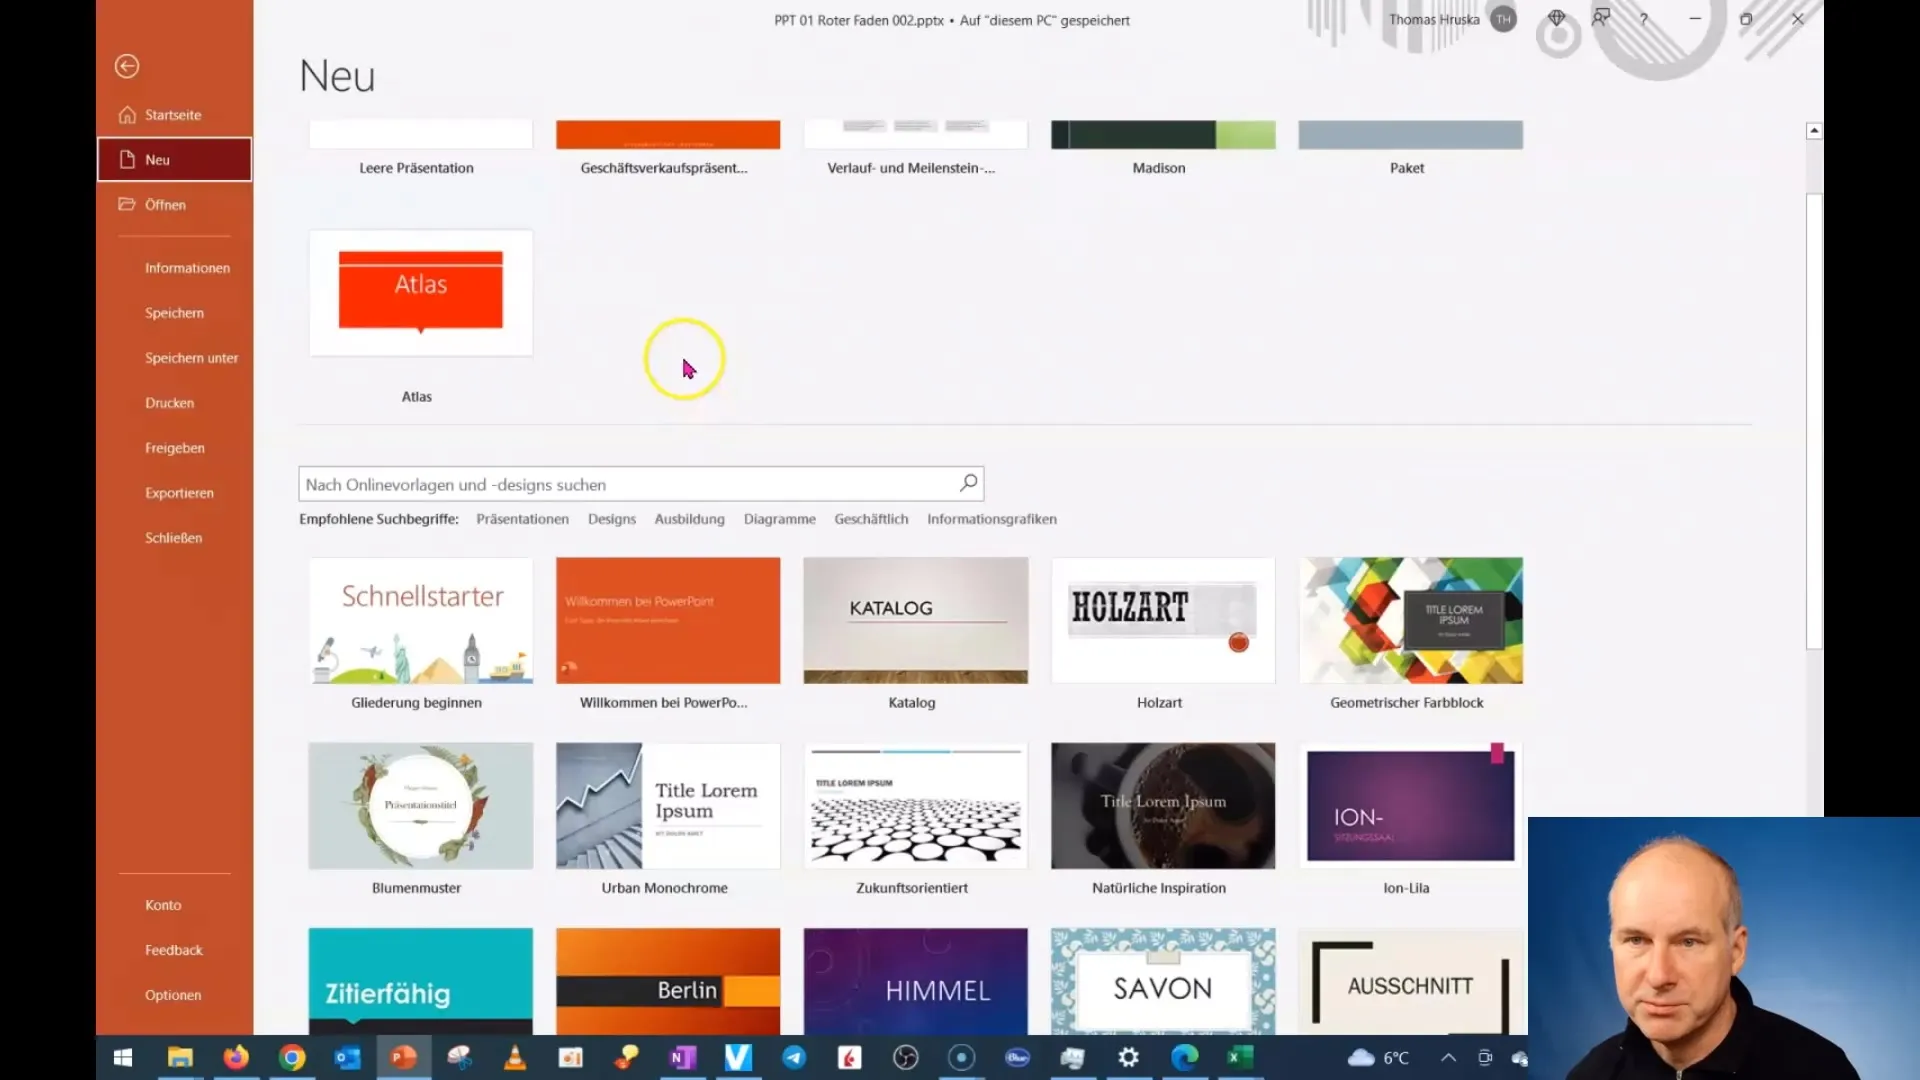Click Exportieren in the sidebar menu
This screenshot has width=1920, height=1080.
click(178, 492)
